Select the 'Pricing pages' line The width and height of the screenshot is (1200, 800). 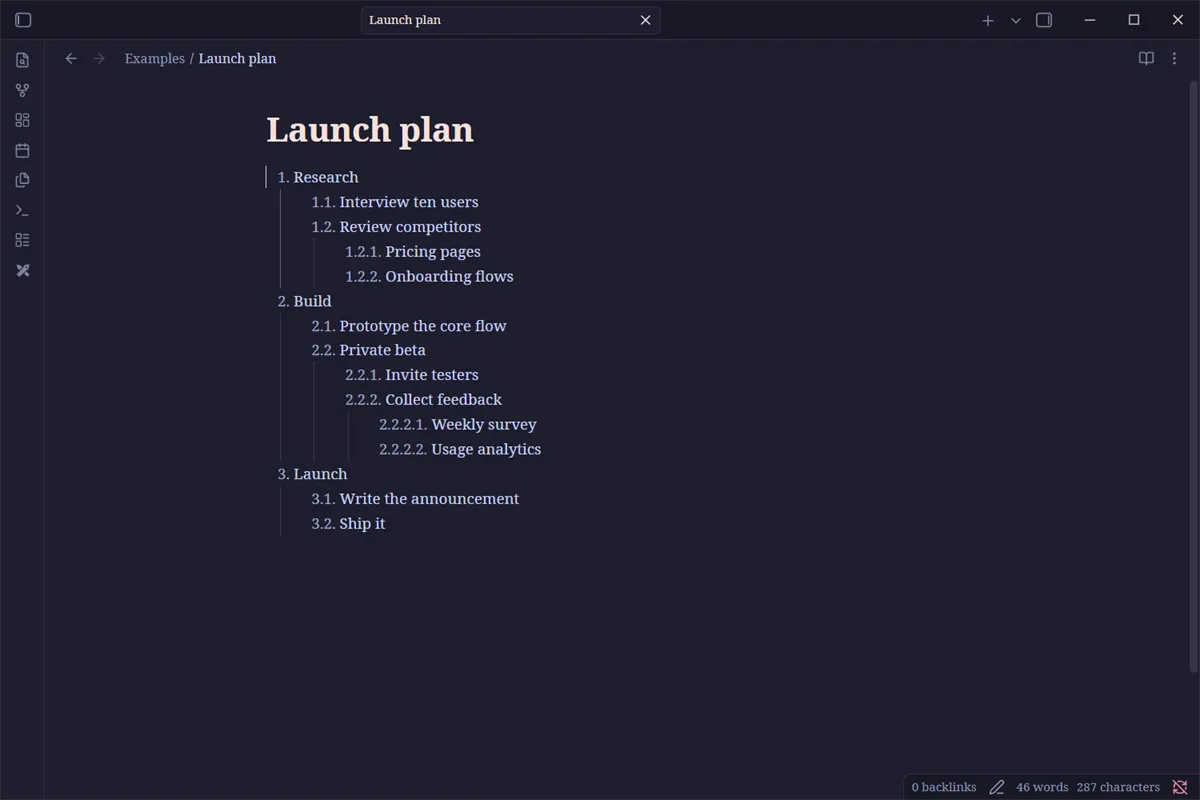coord(433,252)
